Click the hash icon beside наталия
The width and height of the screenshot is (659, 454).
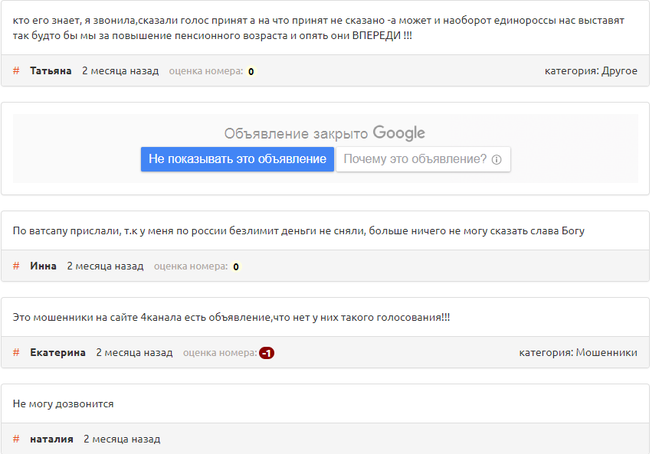pos(16,439)
